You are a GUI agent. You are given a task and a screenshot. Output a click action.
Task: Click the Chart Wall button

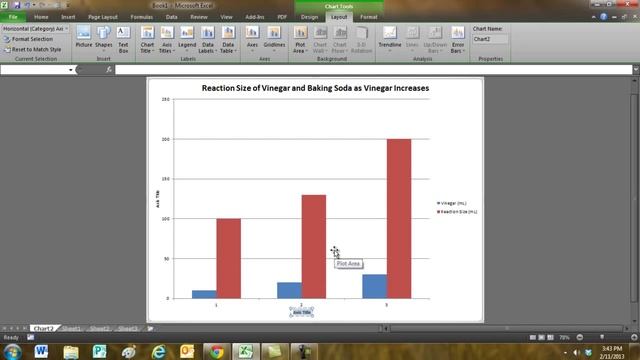click(x=320, y=40)
